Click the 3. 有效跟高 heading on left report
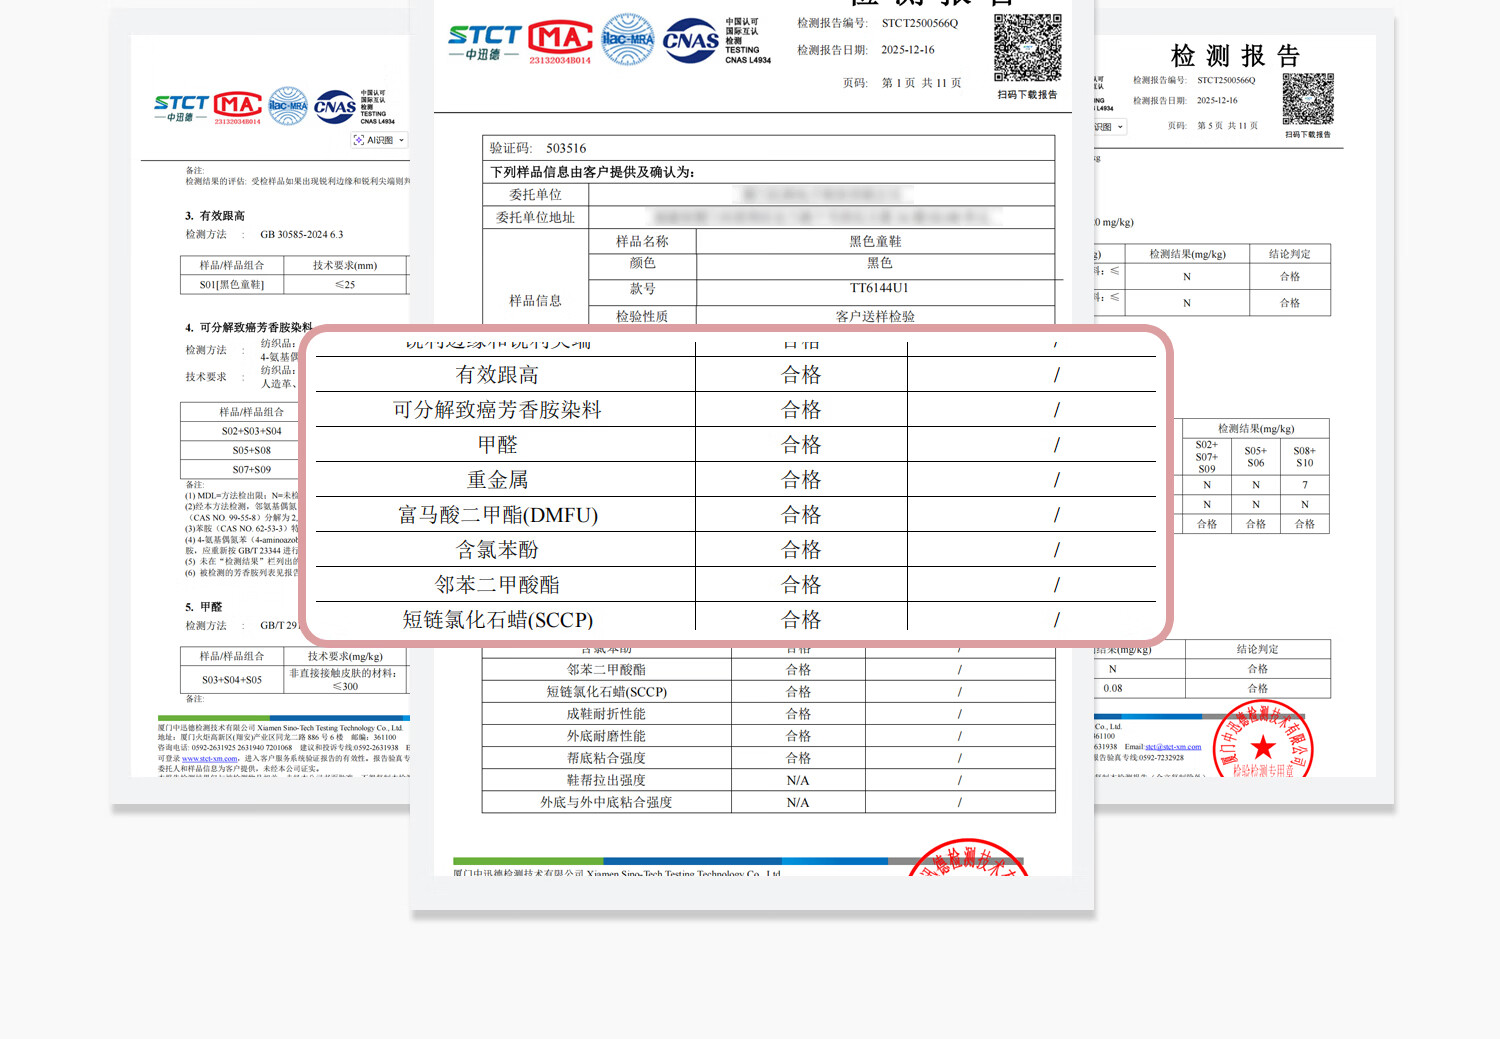 tap(215, 216)
